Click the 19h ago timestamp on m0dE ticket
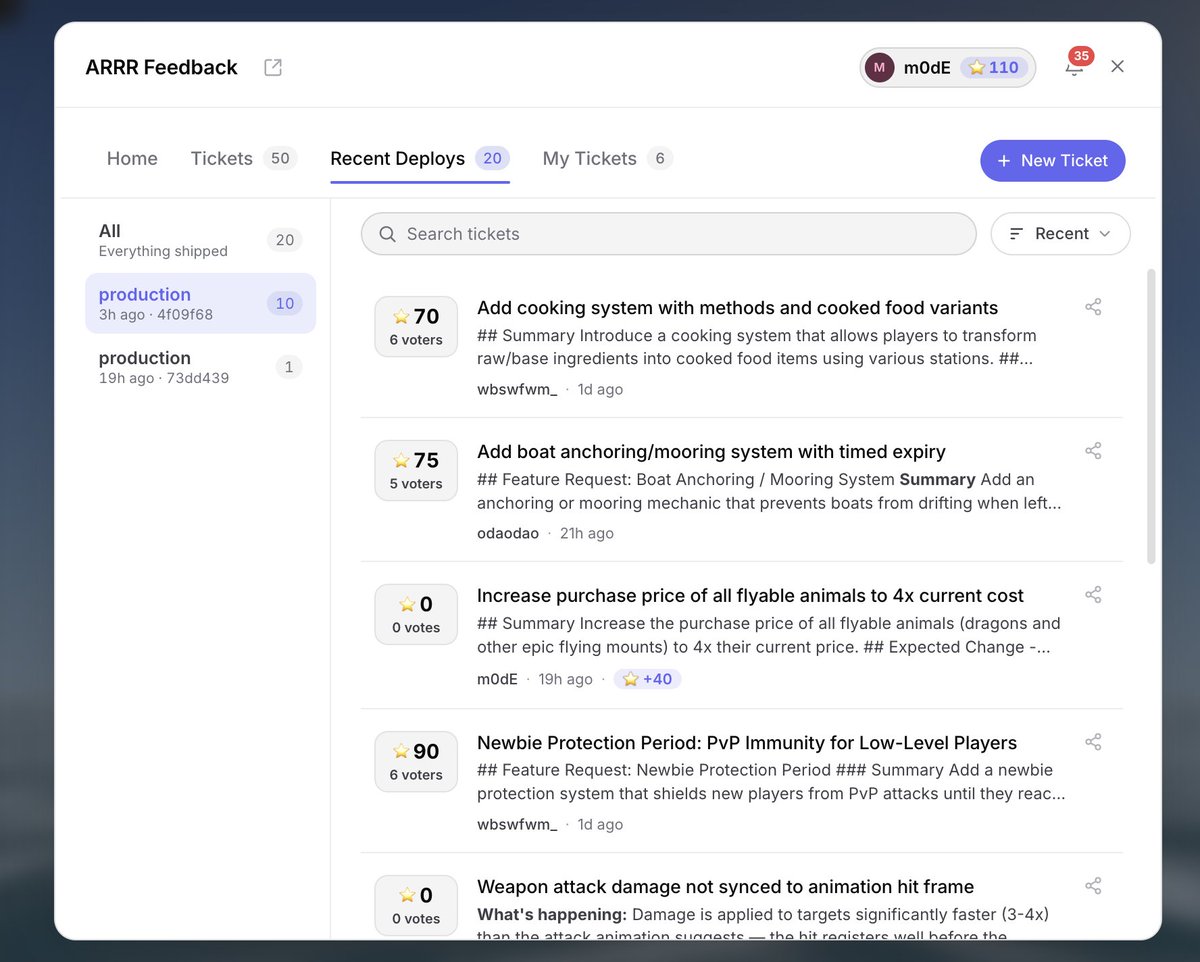The height and width of the screenshot is (962, 1200). coord(566,679)
